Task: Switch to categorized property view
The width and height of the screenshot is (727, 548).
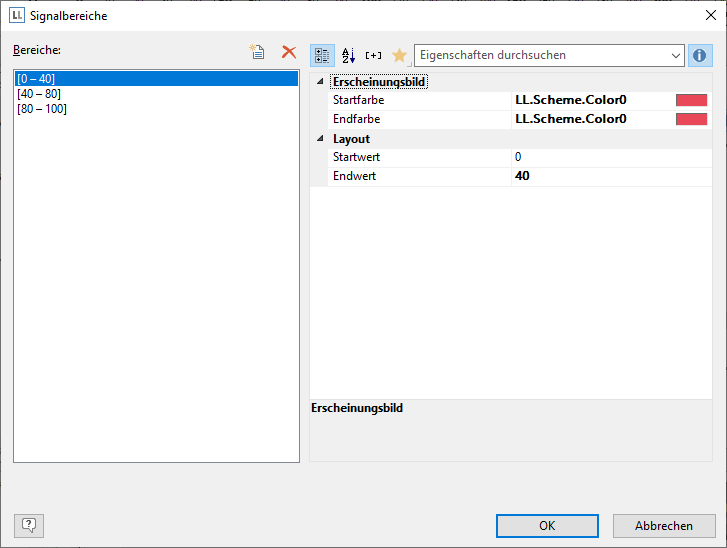Action: 323,55
